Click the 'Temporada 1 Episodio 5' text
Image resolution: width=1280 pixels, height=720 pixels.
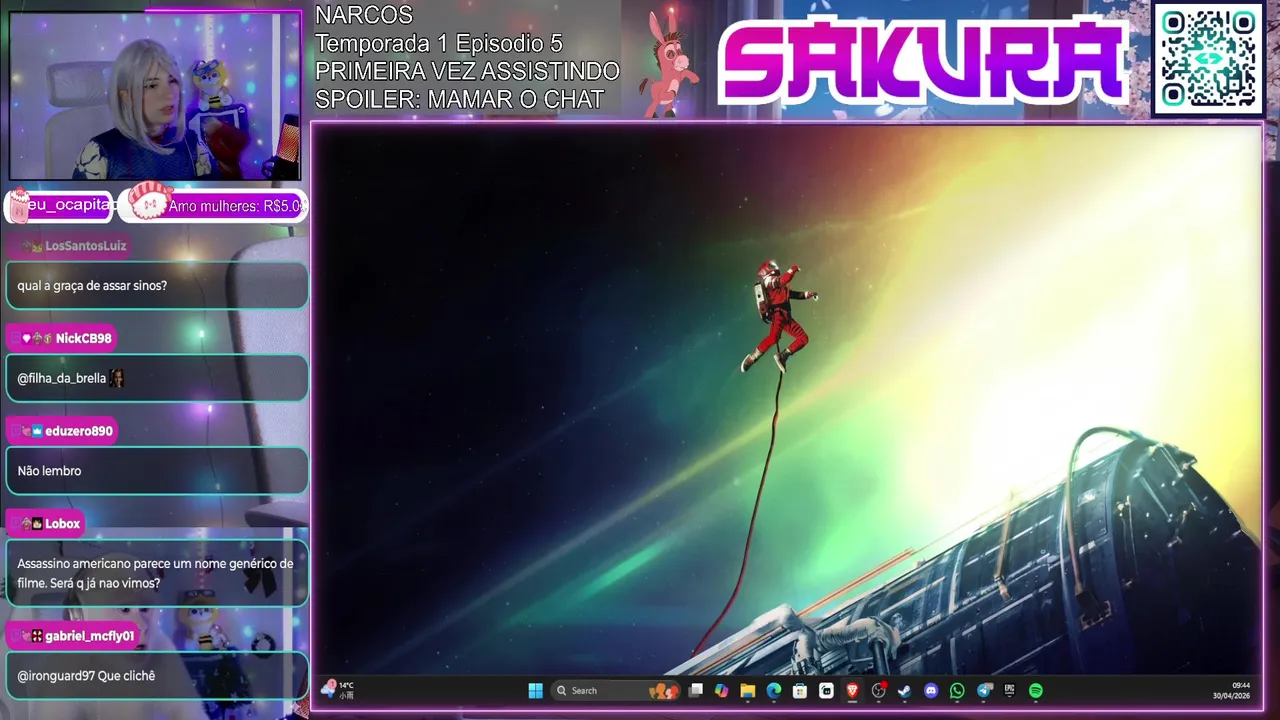click(x=439, y=44)
